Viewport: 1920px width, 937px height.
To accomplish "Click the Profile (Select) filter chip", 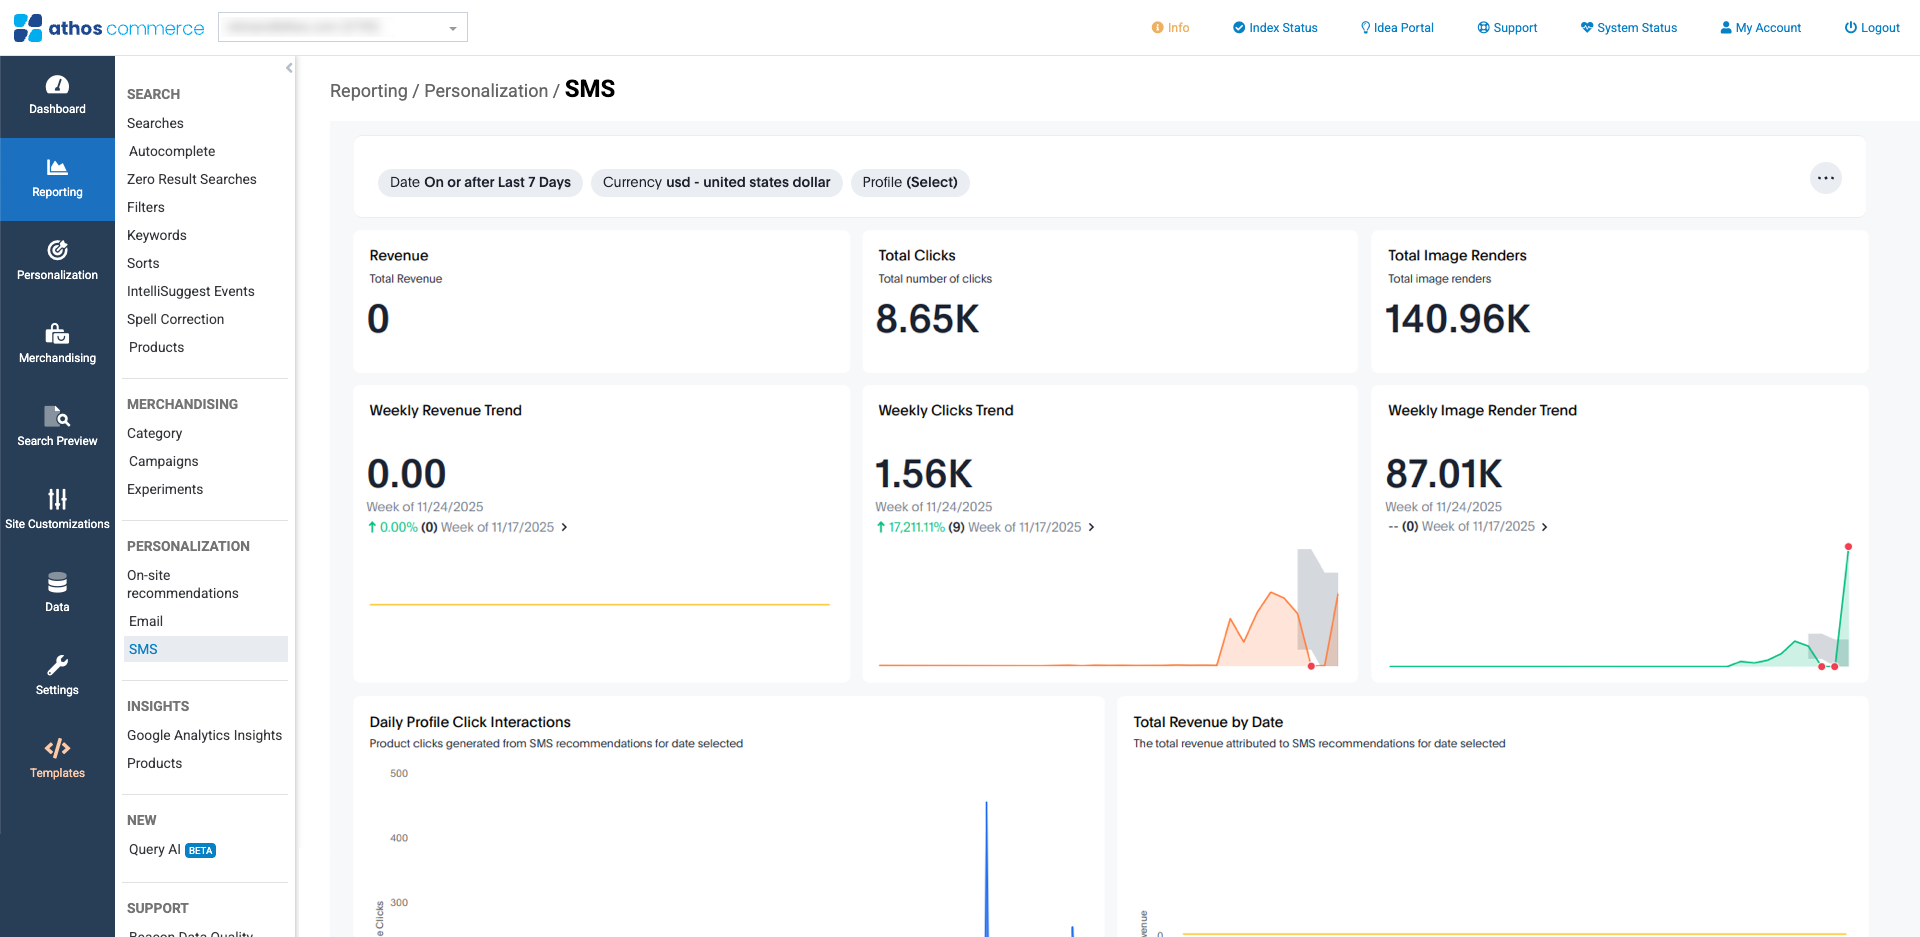I will click(x=909, y=182).
